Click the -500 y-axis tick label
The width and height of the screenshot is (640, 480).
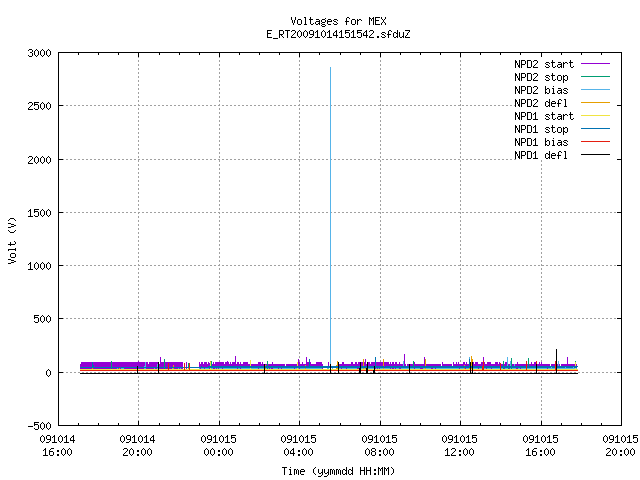tap(40, 426)
